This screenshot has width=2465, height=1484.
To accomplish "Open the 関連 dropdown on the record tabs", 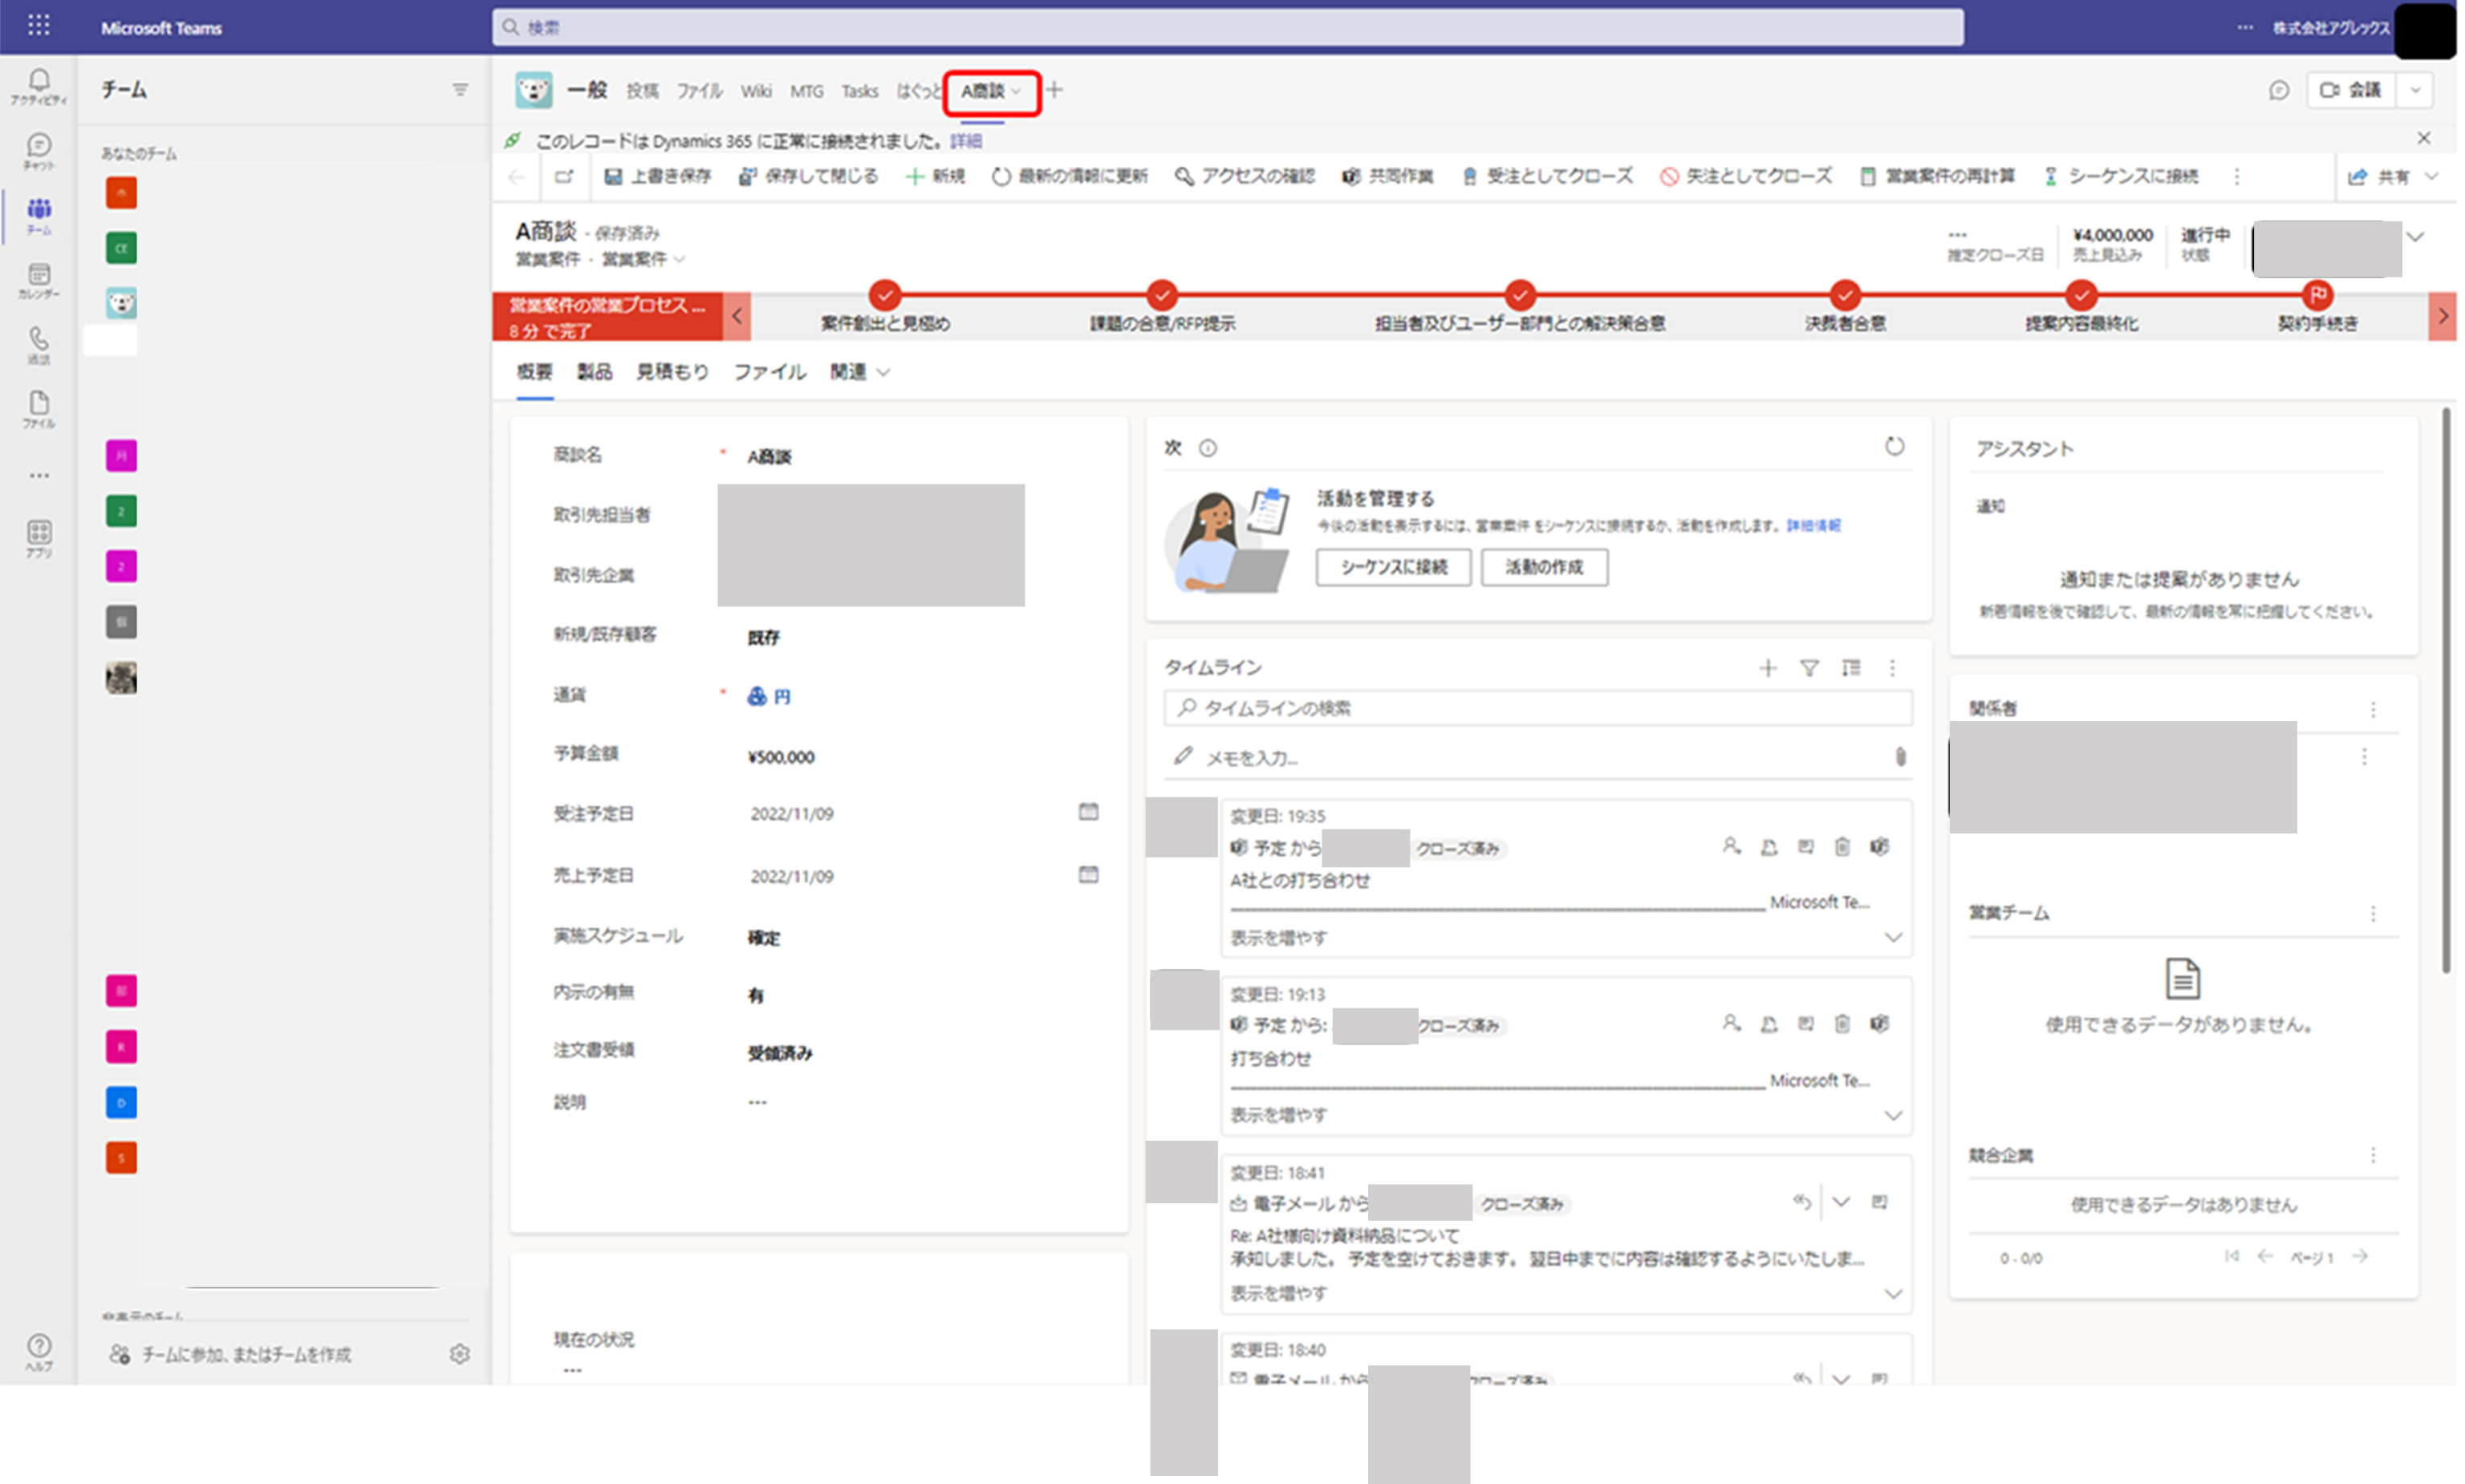I will click(x=884, y=372).
